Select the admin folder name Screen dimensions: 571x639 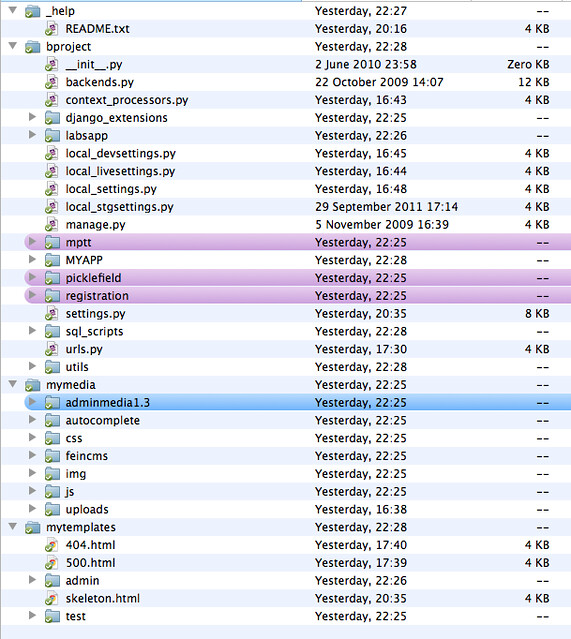coord(82,581)
